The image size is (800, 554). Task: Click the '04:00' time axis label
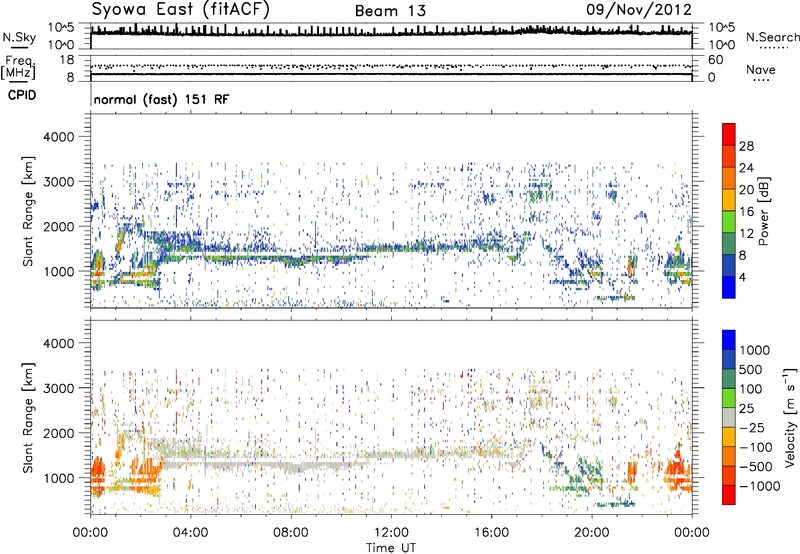pyautogui.click(x=190, y=533)
